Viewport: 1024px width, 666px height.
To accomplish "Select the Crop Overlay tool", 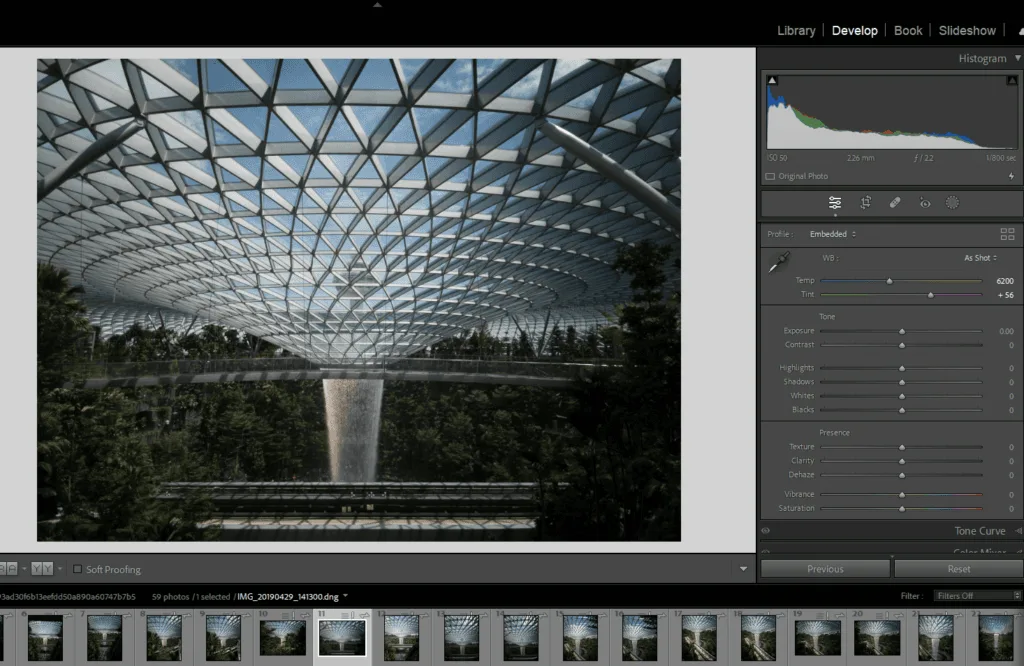I will 865,203.
